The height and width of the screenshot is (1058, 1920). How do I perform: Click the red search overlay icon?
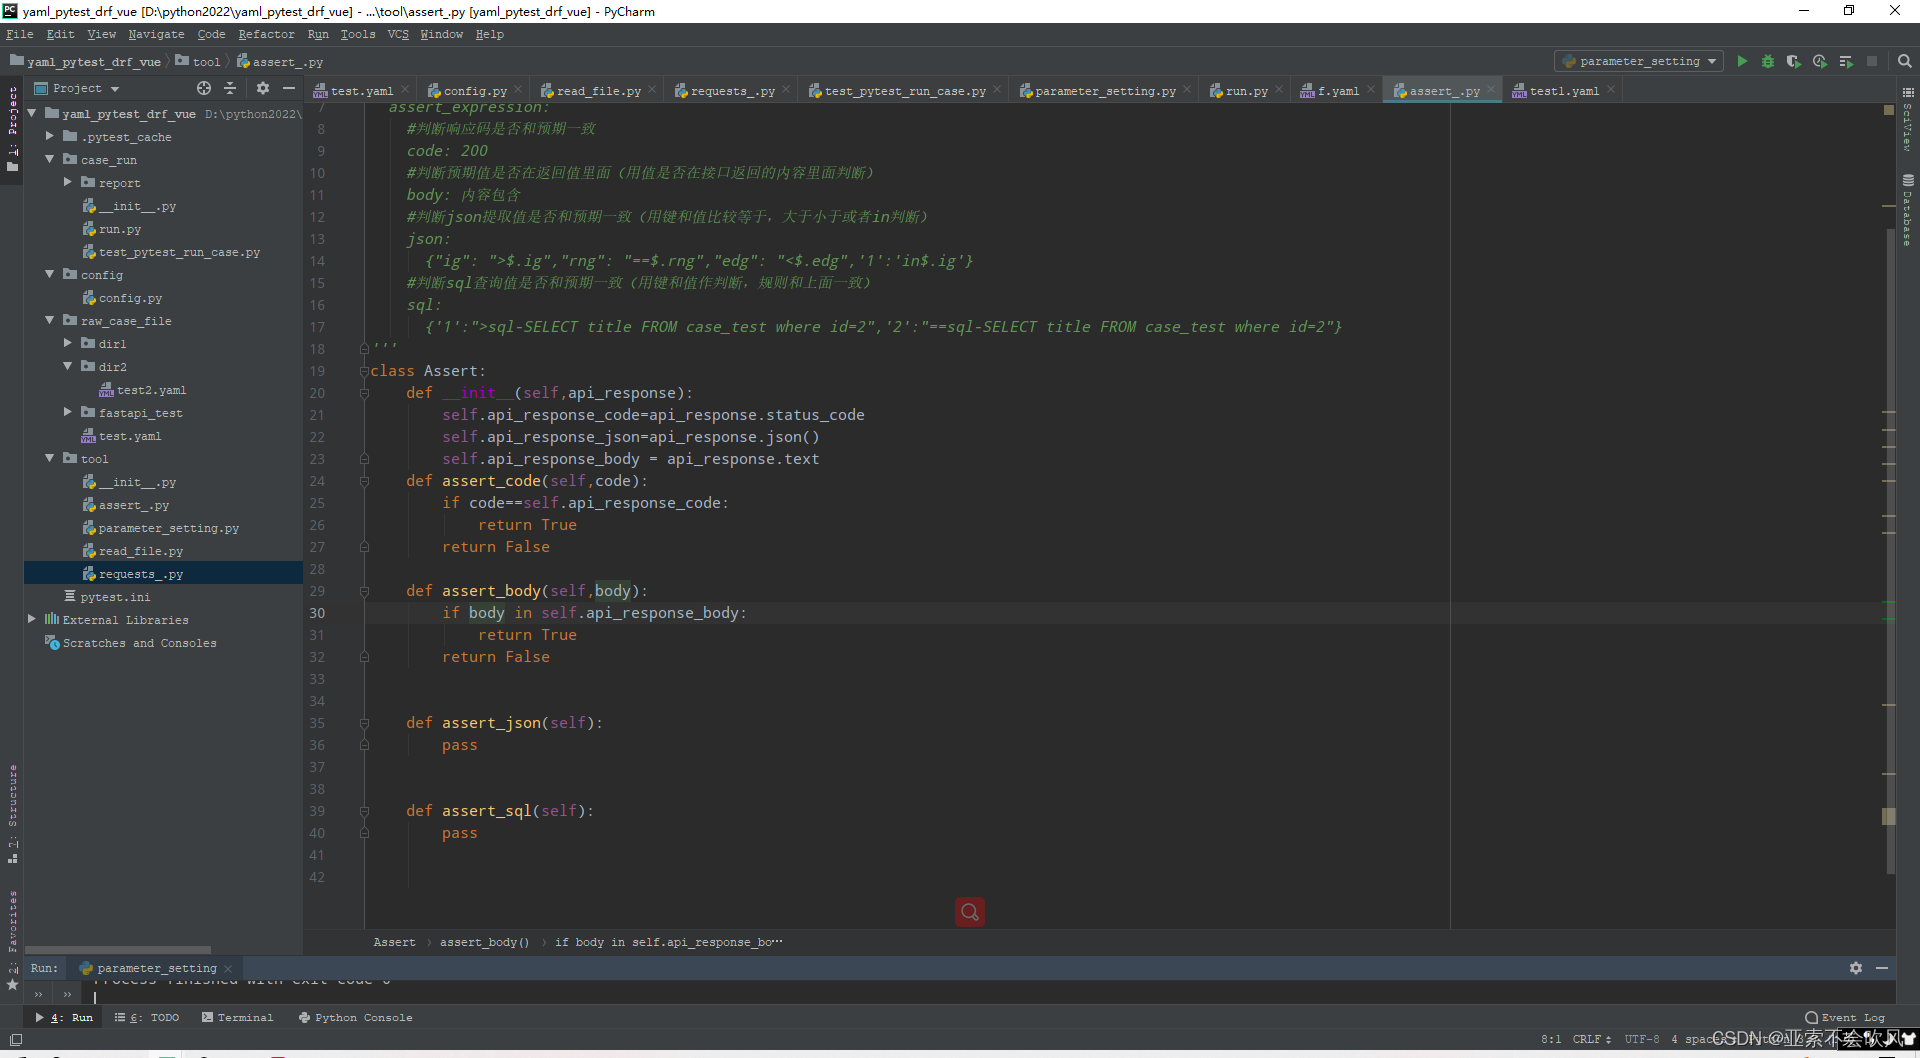[970, 912]
